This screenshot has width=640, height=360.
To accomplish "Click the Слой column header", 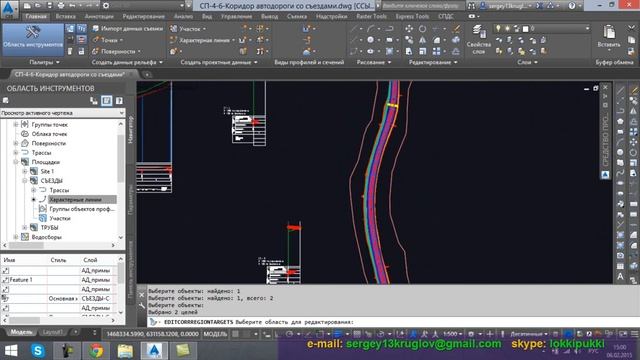I will (x=90, y=260).
